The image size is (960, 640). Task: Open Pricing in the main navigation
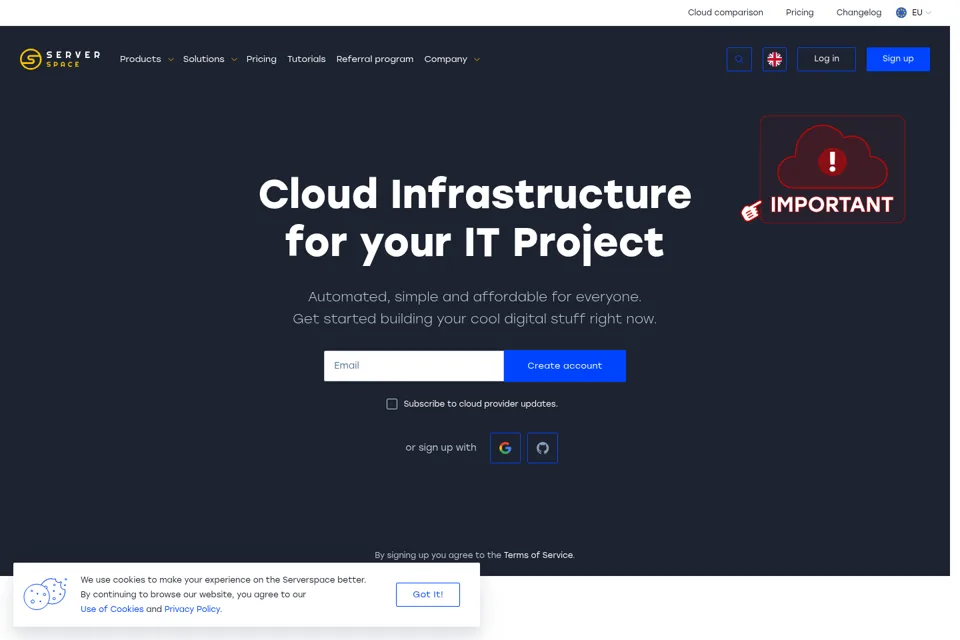(x=261, y=59)
